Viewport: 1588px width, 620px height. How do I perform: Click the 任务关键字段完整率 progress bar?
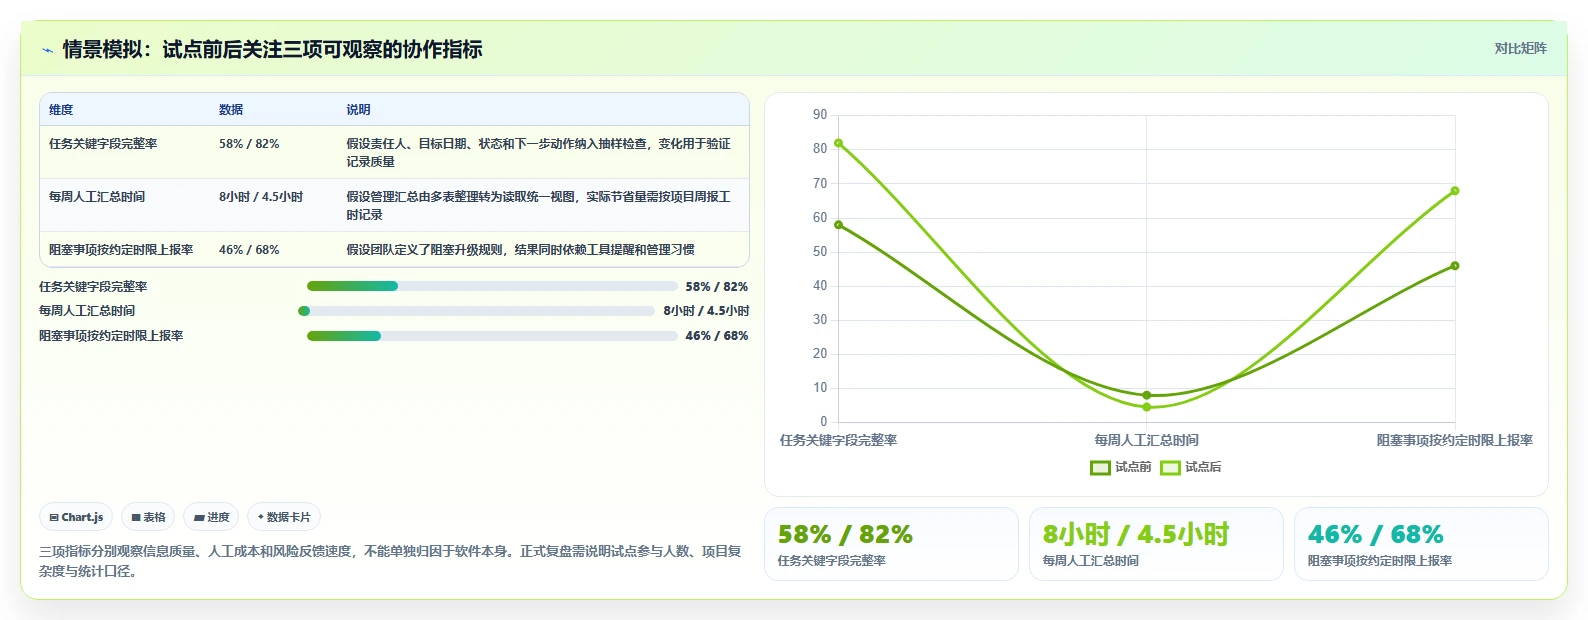(492, 286)
